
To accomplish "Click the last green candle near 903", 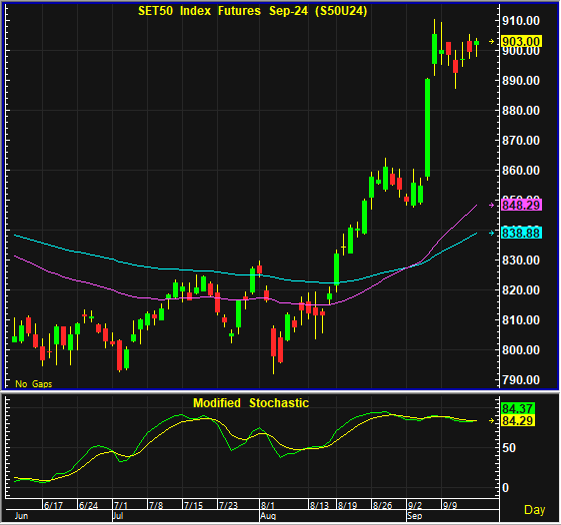I will tap(477, 43).
